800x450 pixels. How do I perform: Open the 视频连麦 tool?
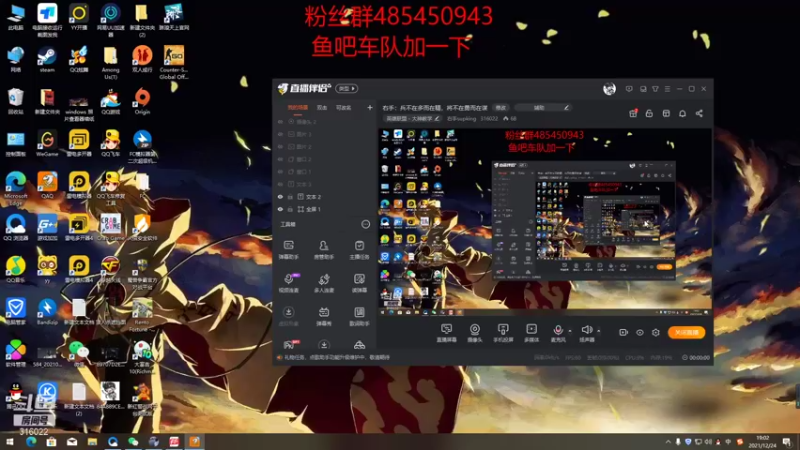tap(289, 283)
